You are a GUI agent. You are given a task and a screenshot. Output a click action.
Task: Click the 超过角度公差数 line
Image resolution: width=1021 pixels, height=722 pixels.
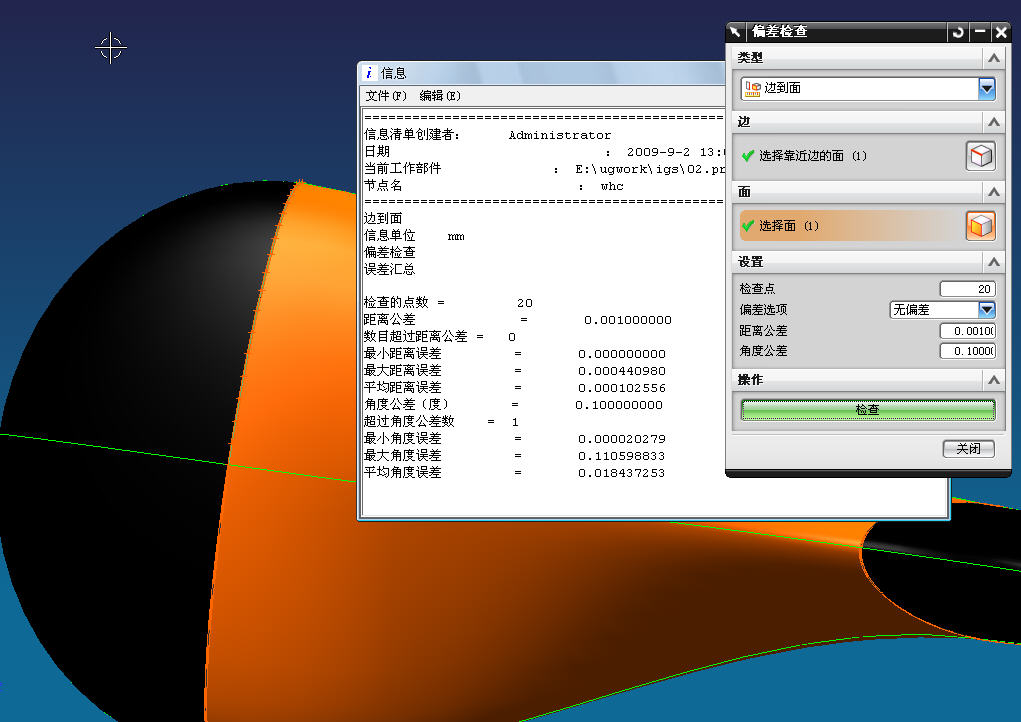tap(441, 422)
